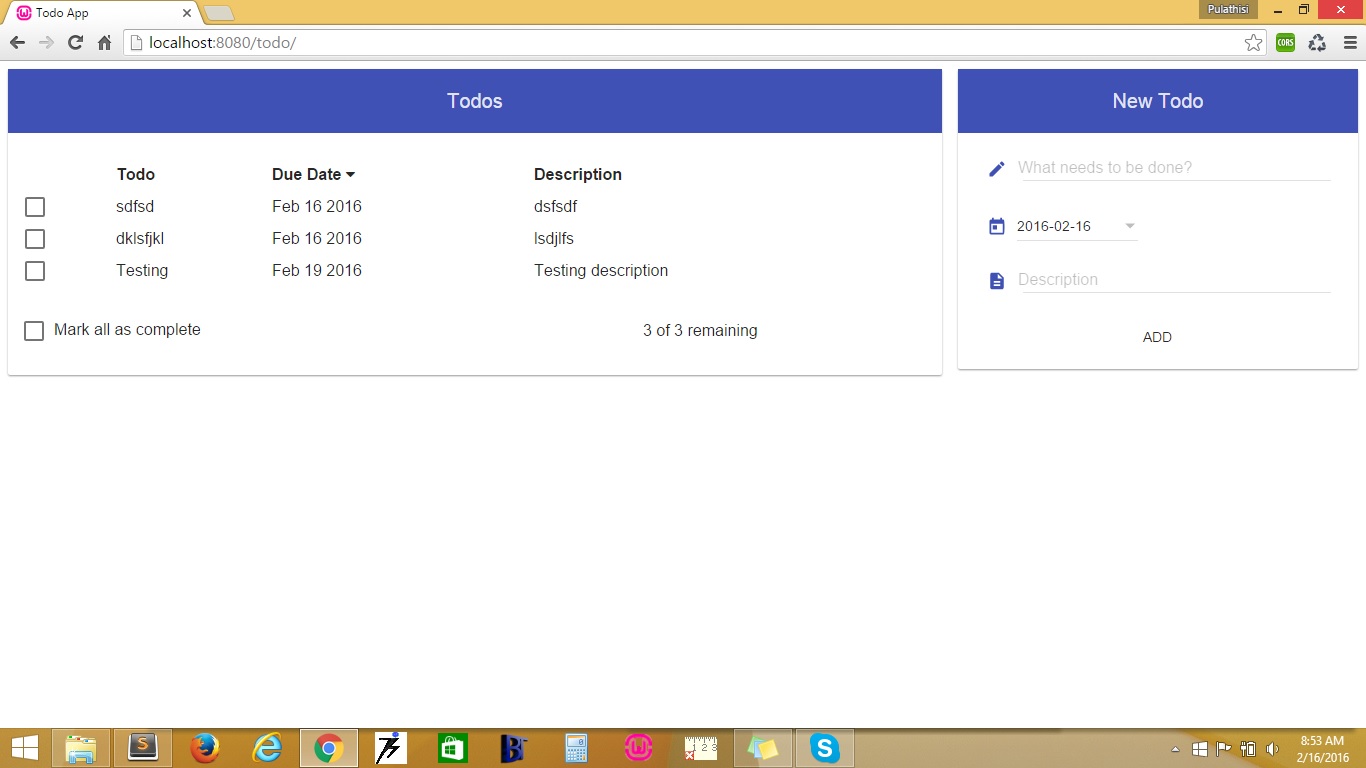Image resolution: width=1366 pixels, height=768 pixels.
Task: Check the checkbox for todo sdfsd
Action: click(35, 207)
